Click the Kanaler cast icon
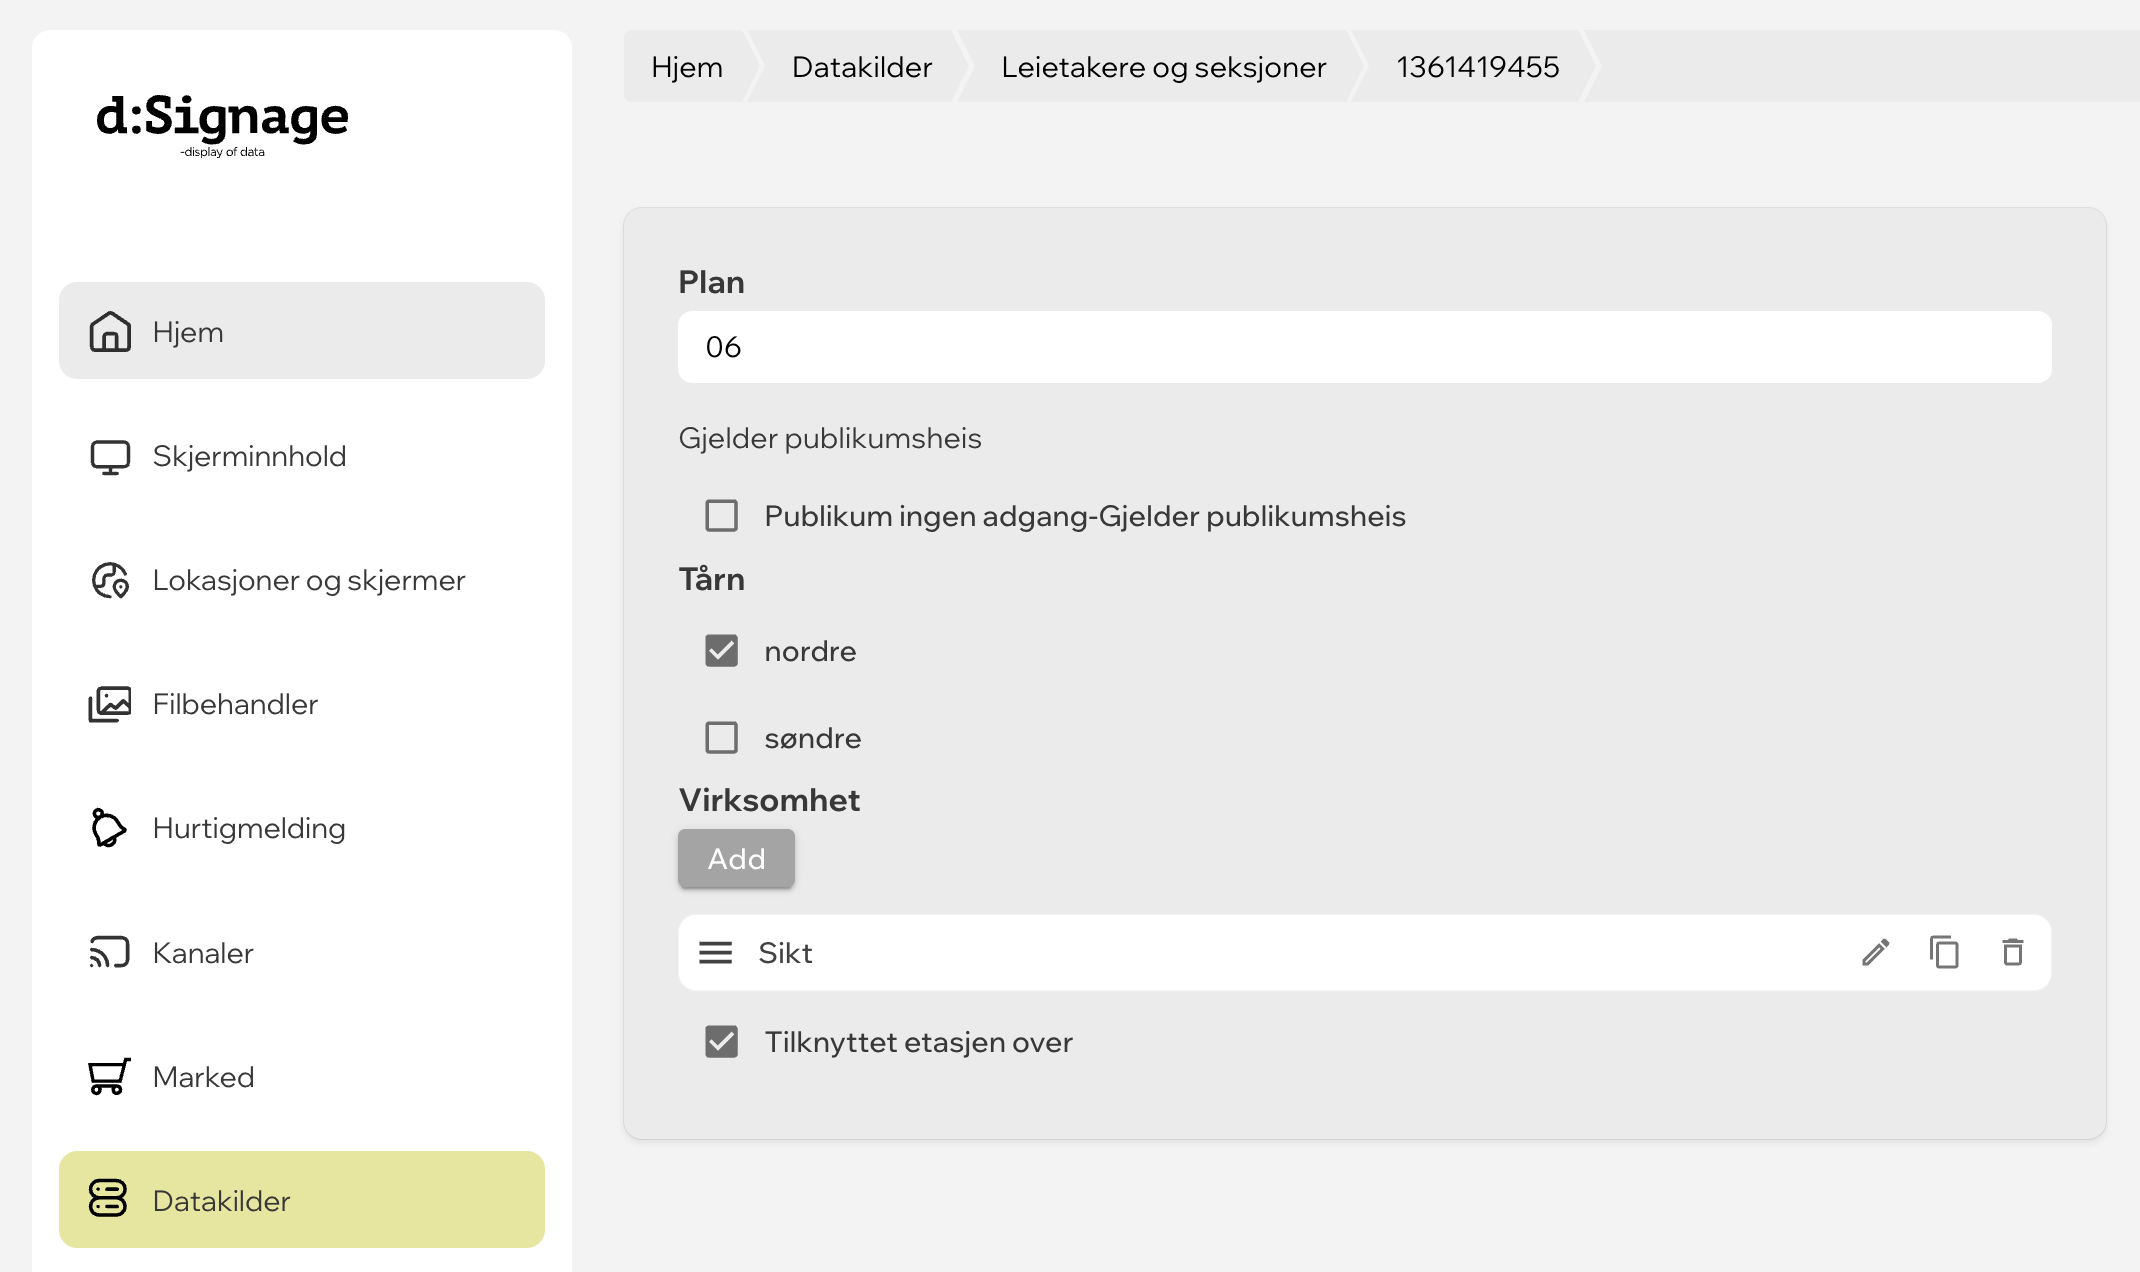The width and height of the screenshot is (2140, 1272). (110, 952)
